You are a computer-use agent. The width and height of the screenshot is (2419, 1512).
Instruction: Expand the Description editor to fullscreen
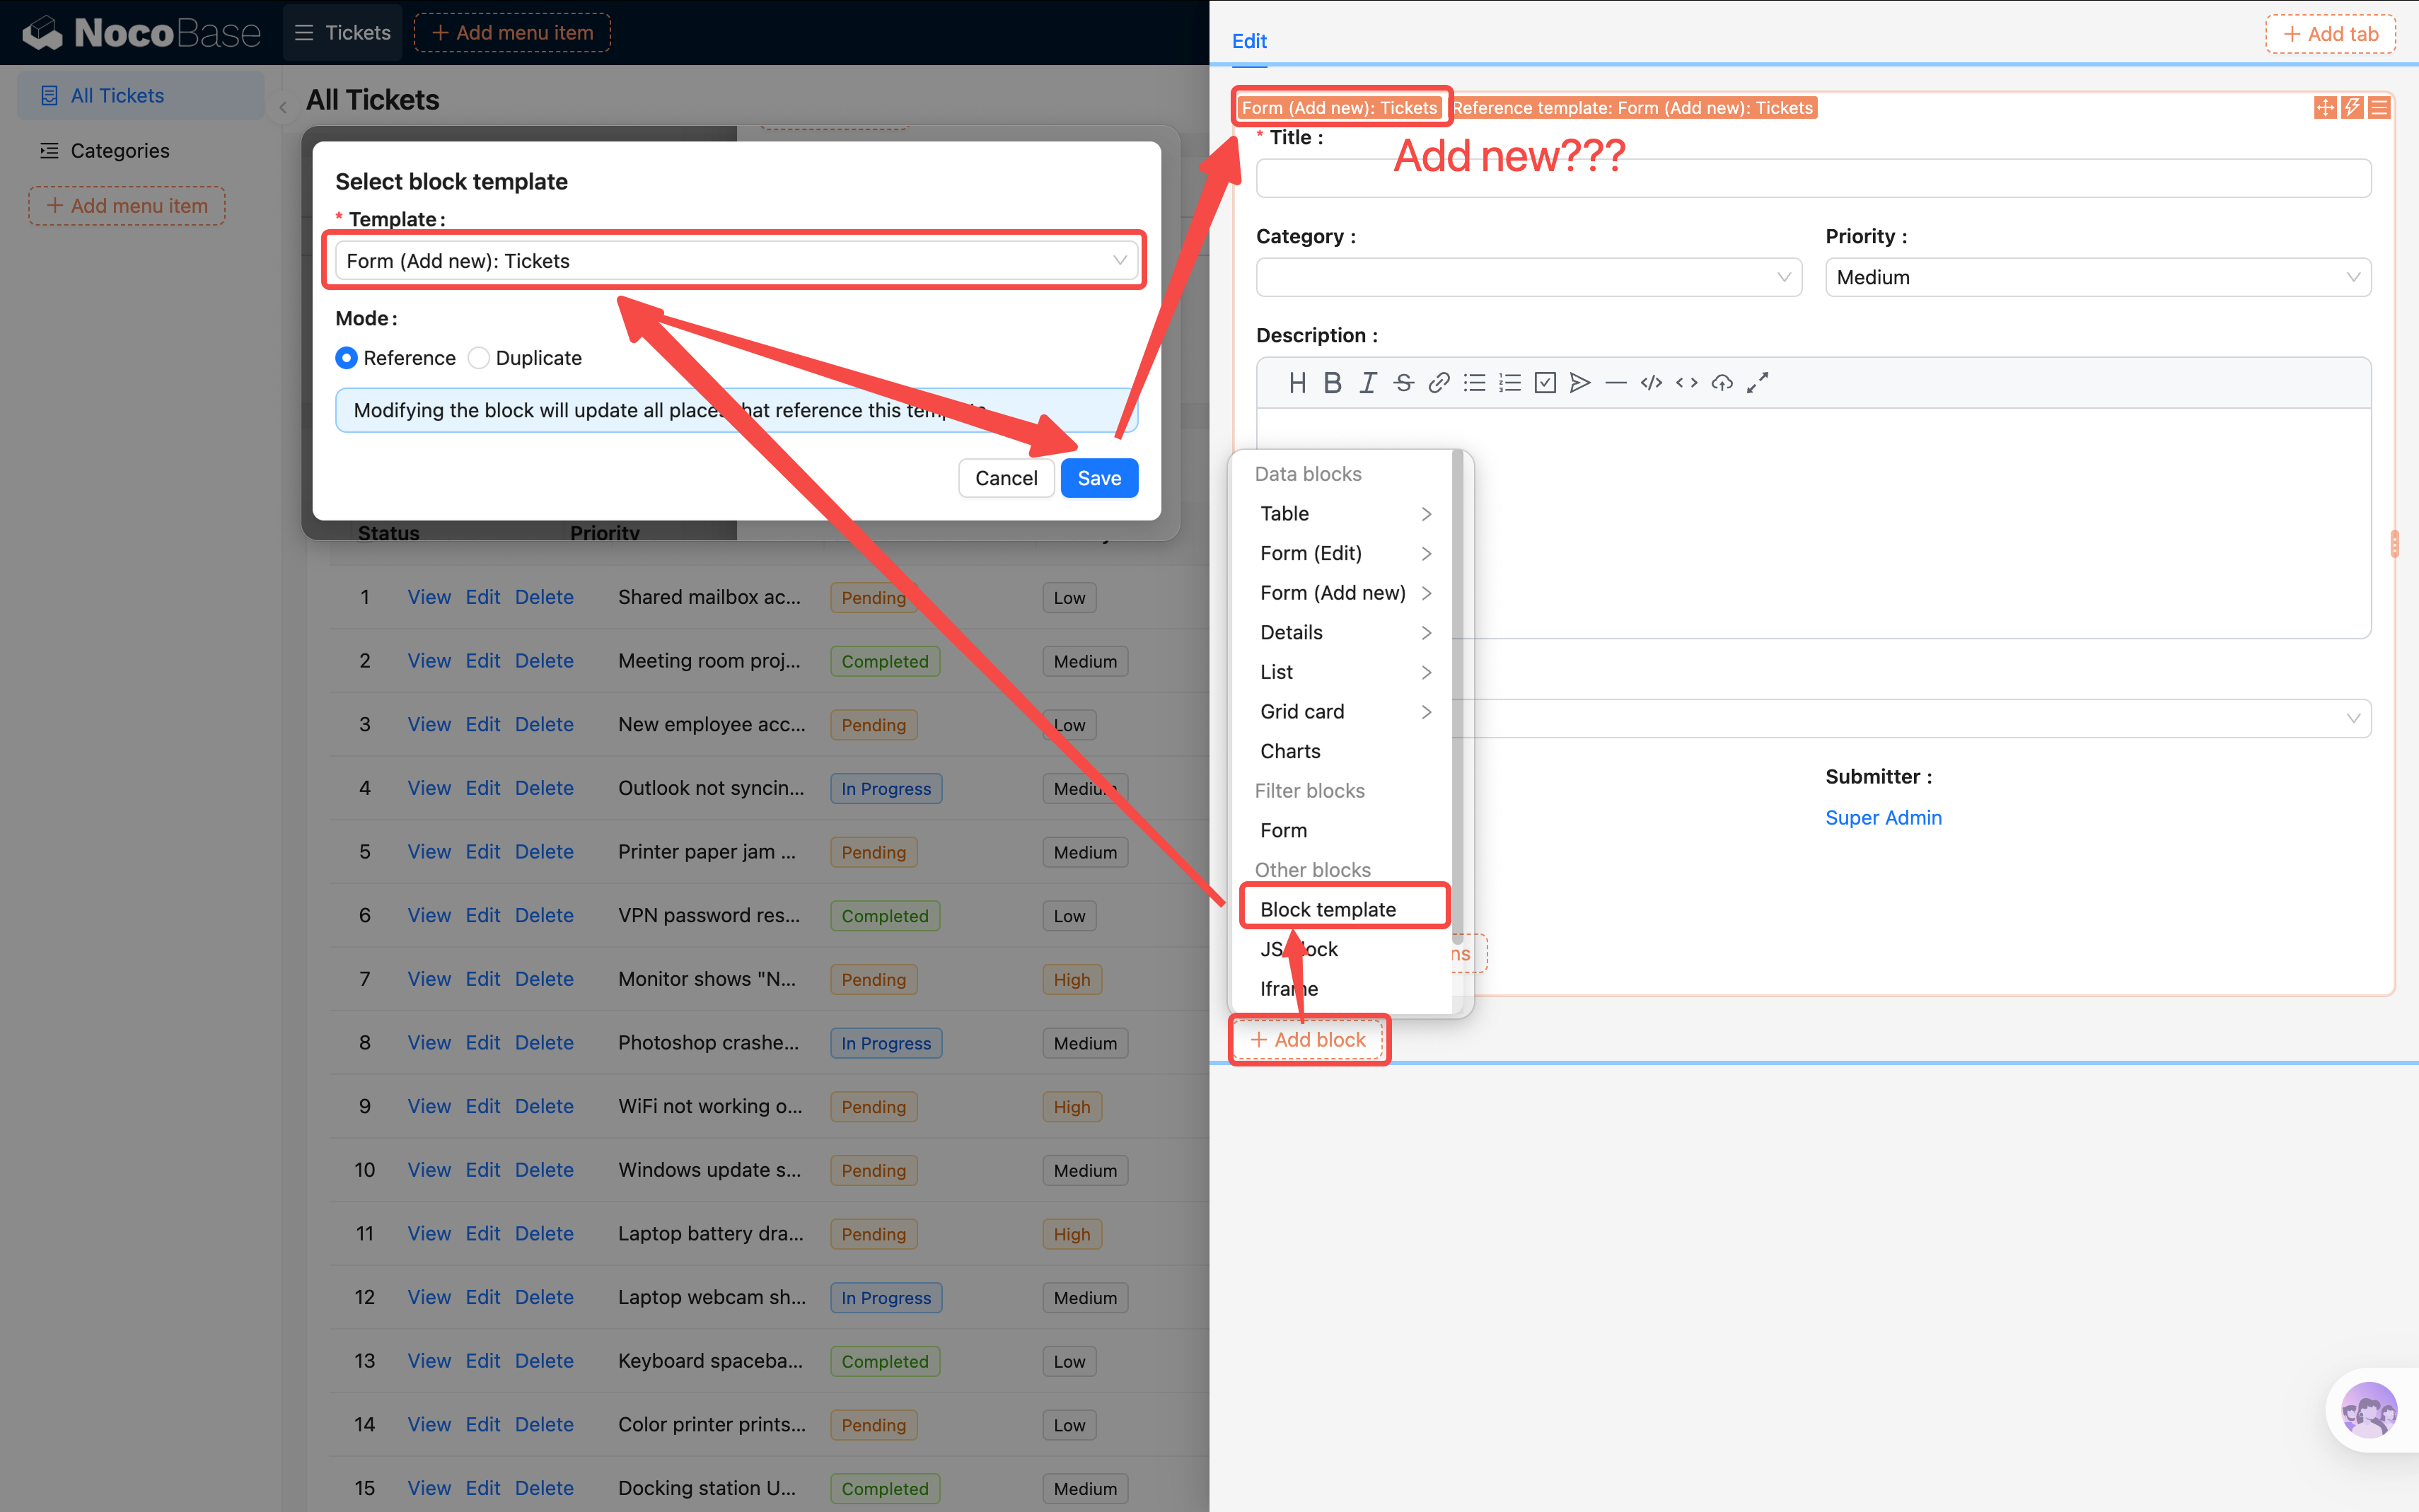click(x=1757, y=383)
